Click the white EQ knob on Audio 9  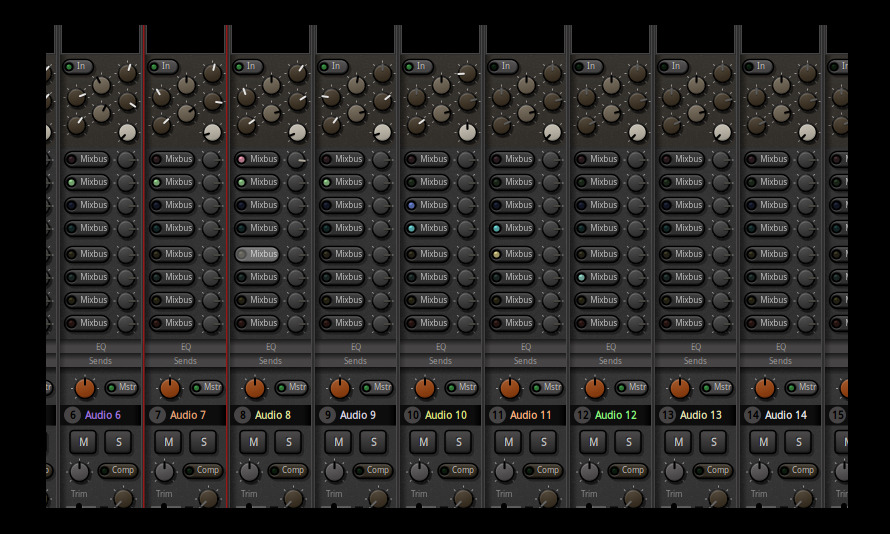point(383,132)
